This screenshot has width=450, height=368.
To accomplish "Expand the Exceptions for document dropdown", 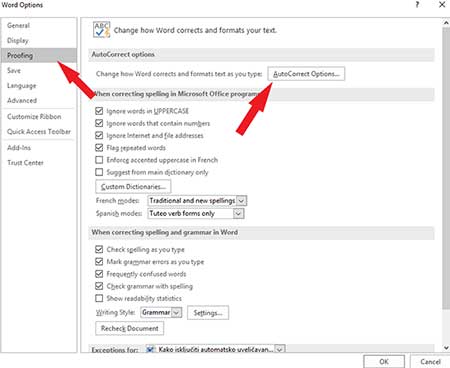I will (x=280, y=349).
